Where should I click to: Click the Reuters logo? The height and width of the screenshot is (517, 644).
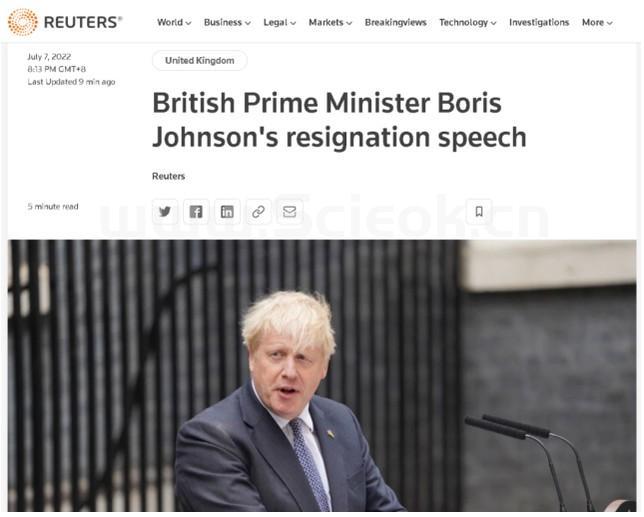pos(64,22)
